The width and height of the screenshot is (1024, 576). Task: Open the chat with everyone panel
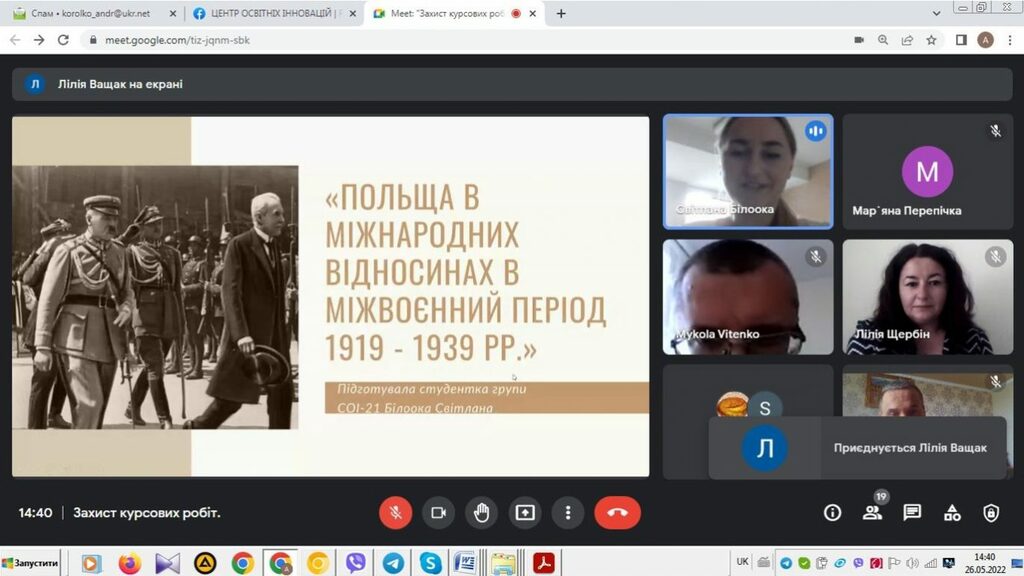[912, 513]
